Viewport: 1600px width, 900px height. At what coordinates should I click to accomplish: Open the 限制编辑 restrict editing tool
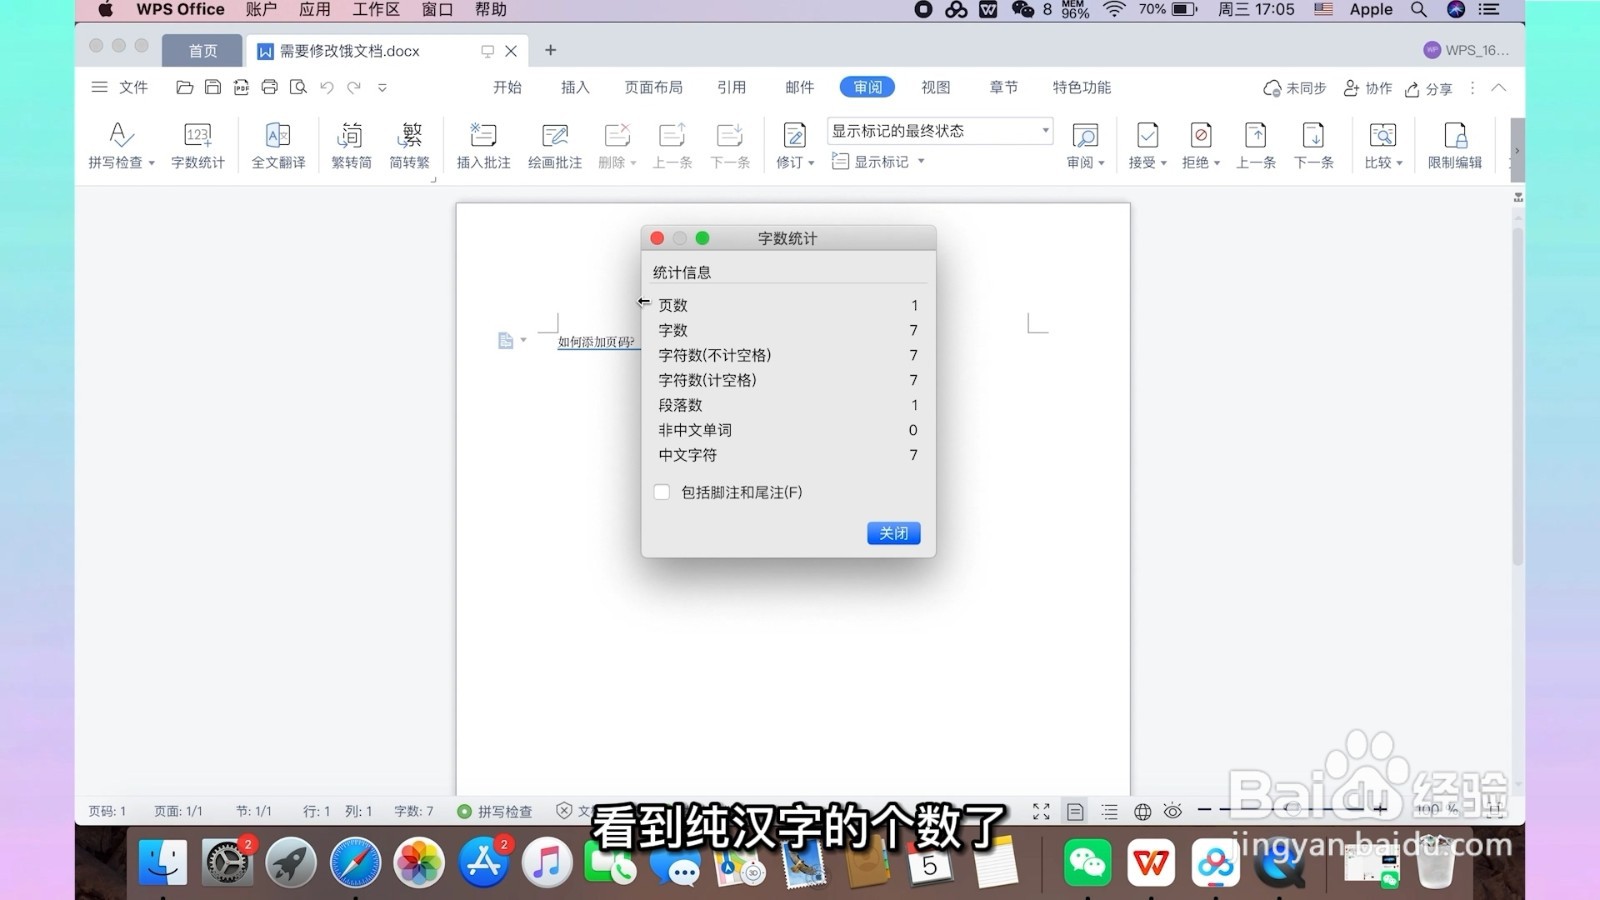pyautogui.click(x=1455, y=144)
